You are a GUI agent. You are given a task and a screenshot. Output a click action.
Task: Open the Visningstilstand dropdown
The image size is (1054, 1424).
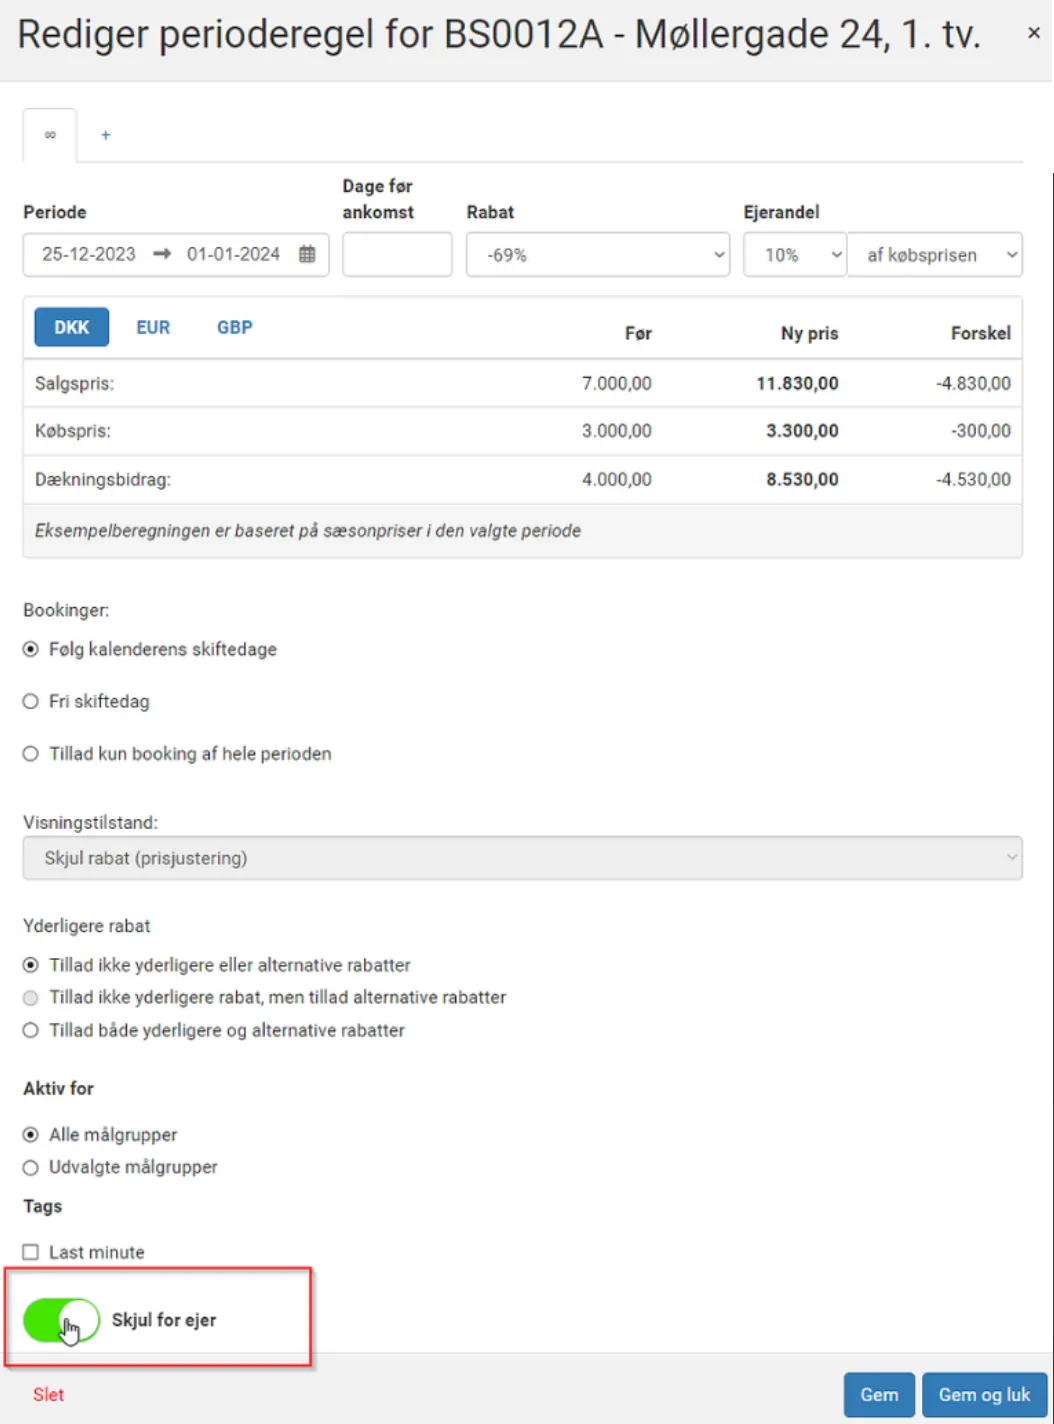(522, 858)
